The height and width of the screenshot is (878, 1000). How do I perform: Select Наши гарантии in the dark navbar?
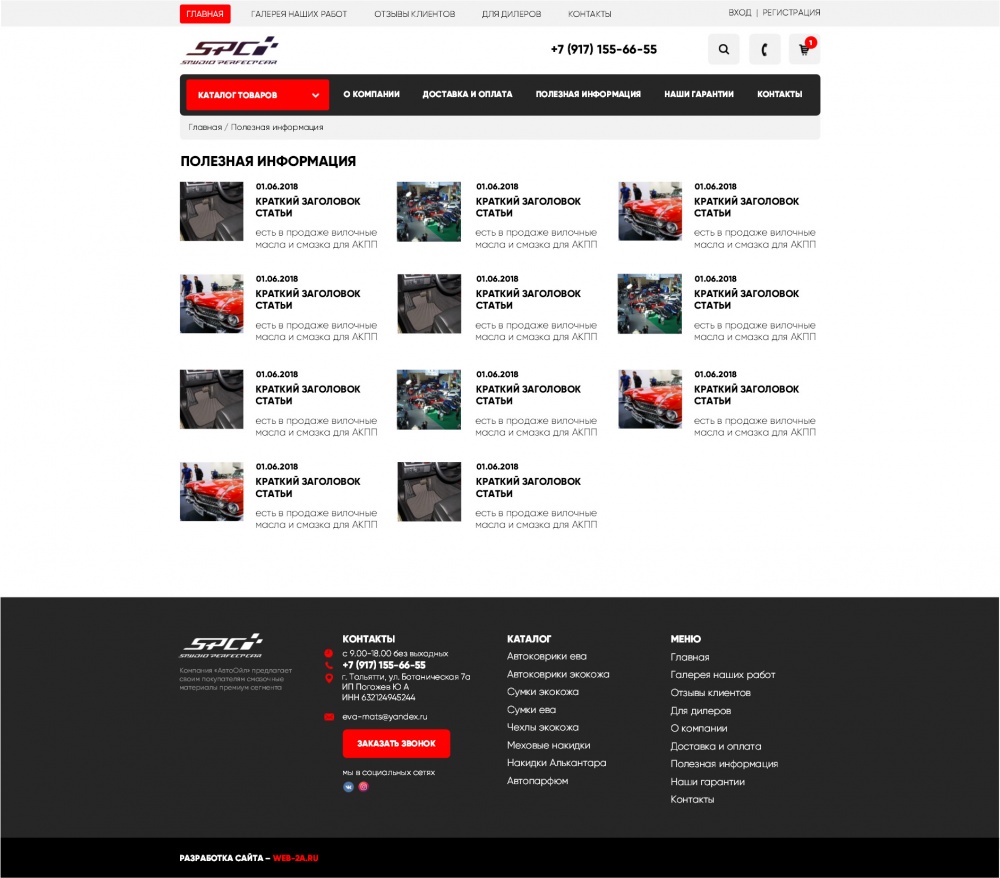[x=699, y=94]
